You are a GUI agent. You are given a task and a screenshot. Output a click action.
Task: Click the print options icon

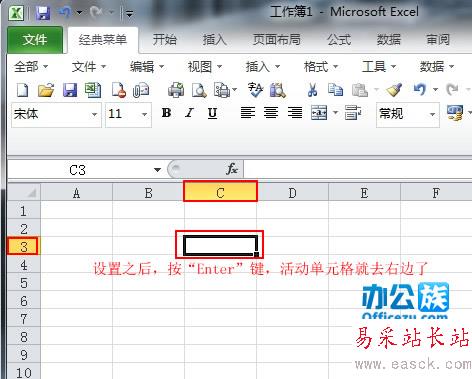click(x=222, y=90)
